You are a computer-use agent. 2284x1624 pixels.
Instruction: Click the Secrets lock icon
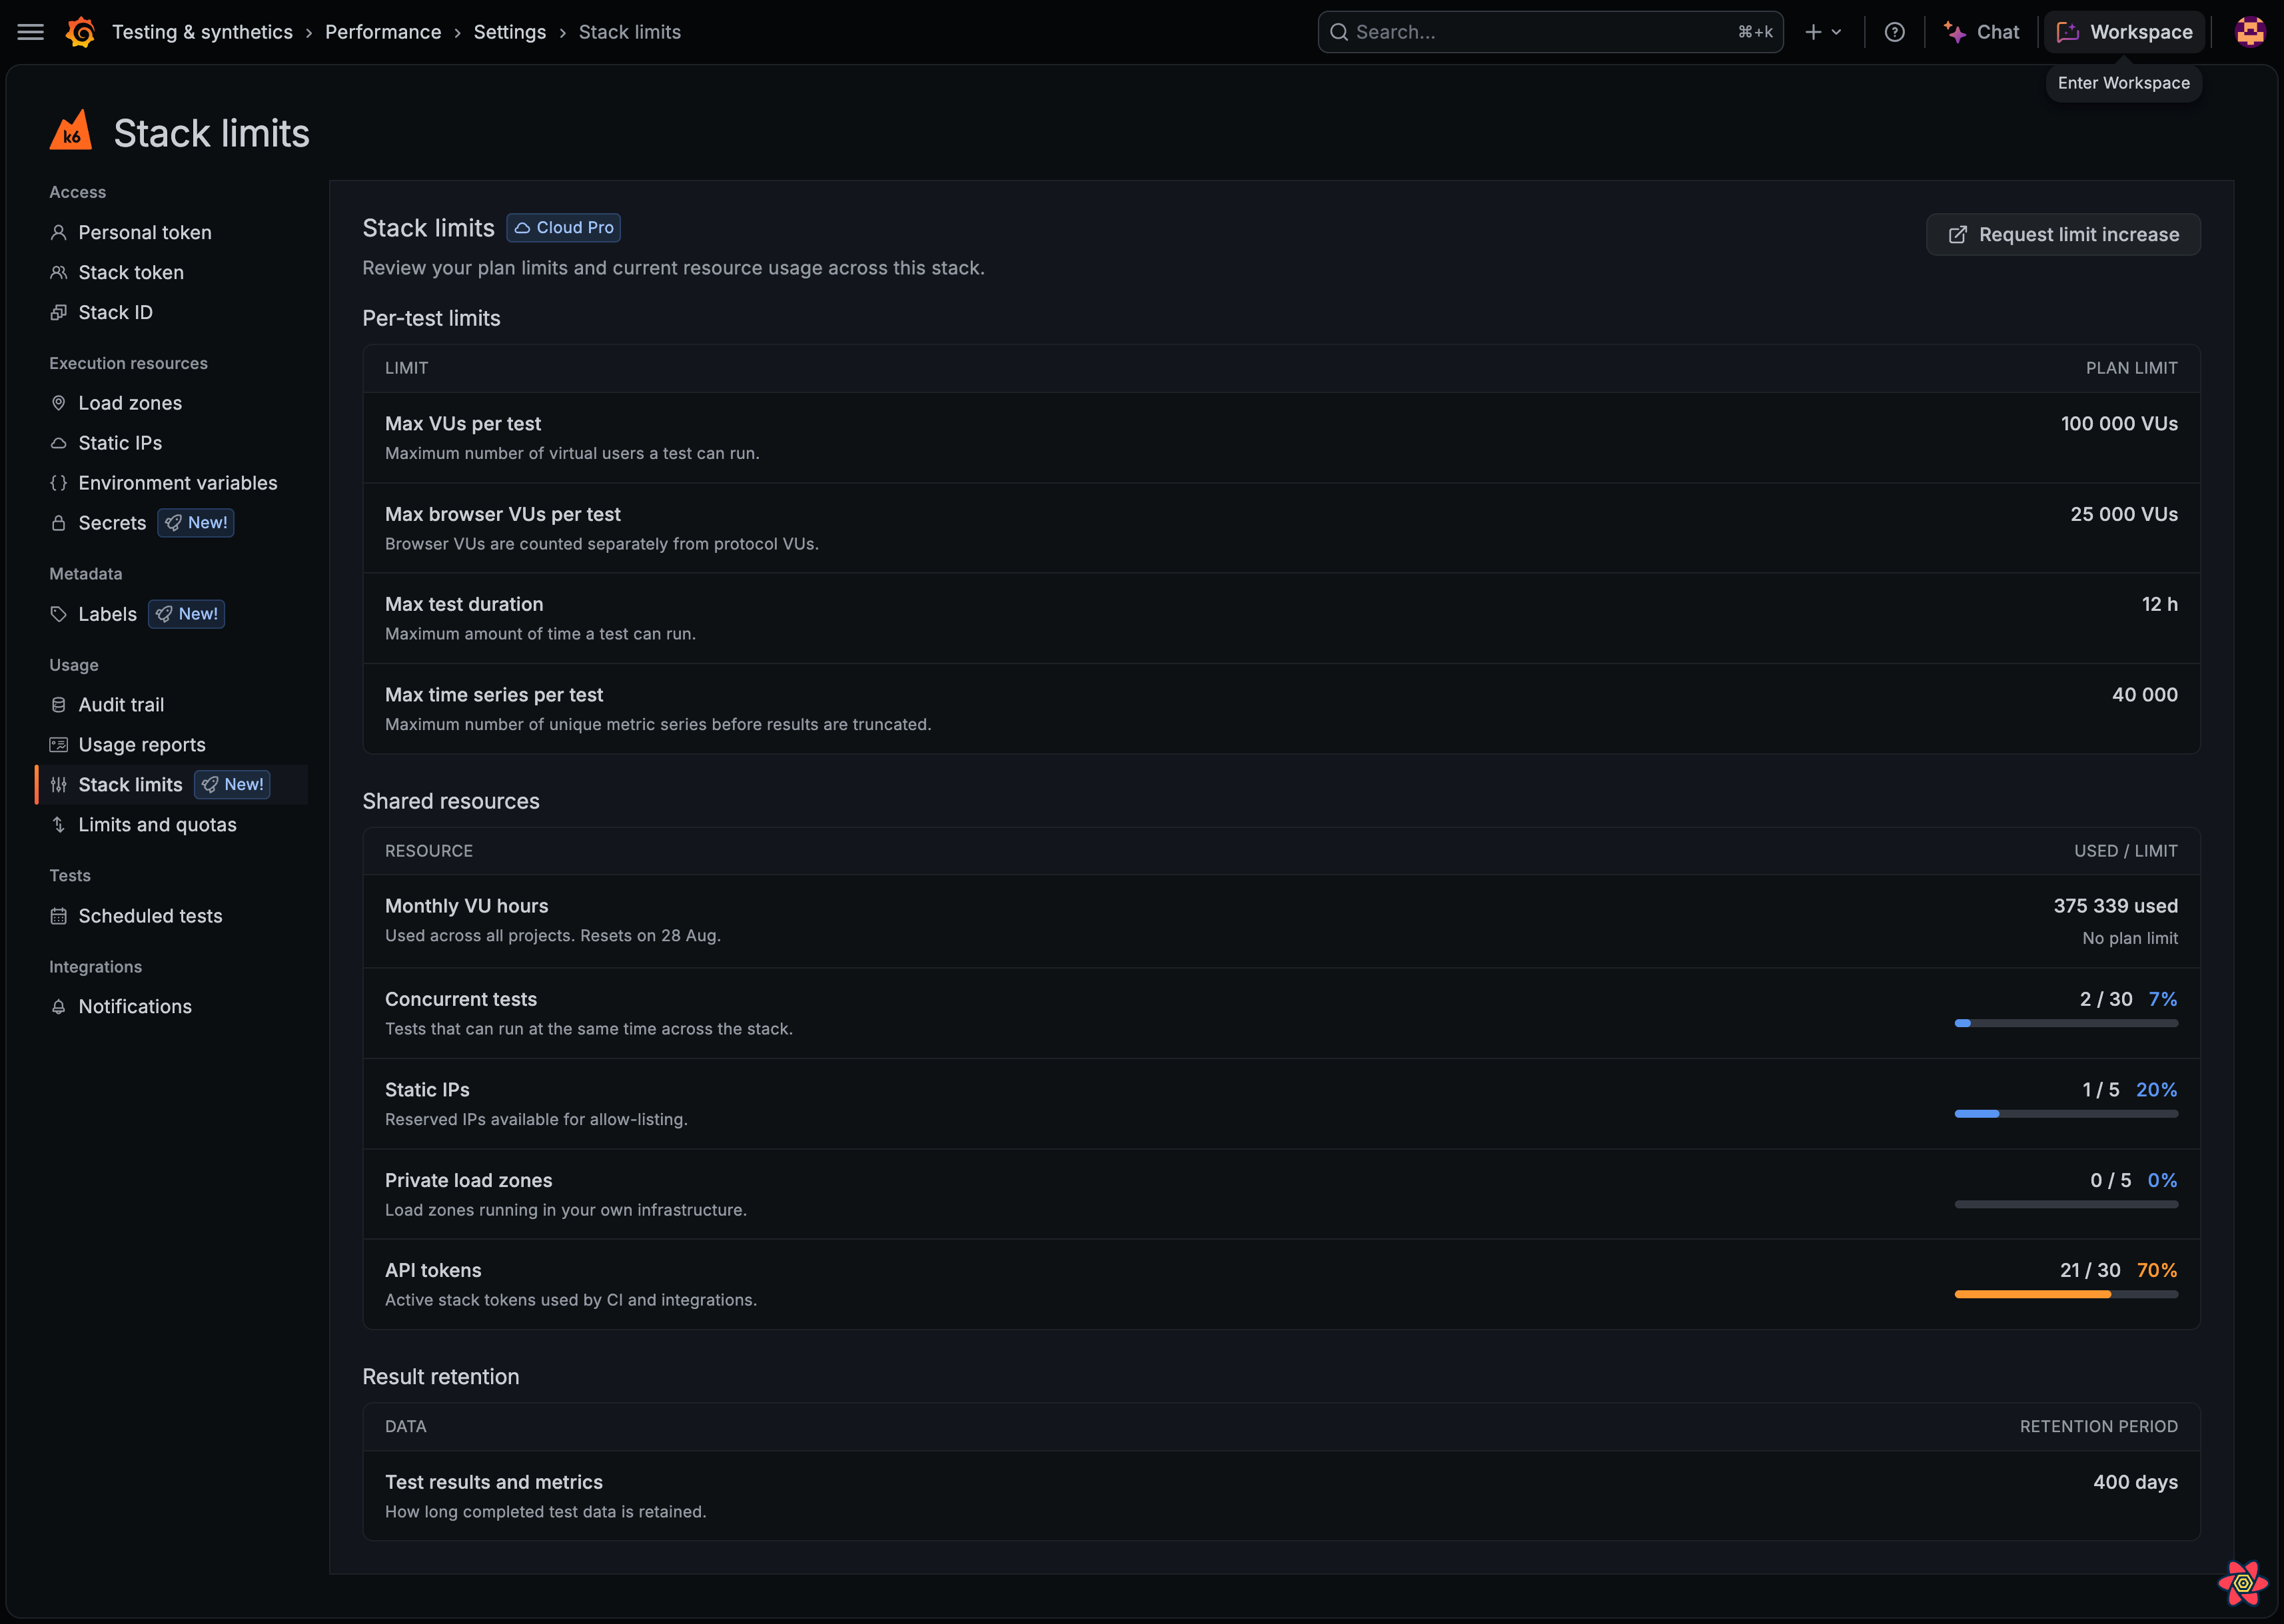coord(59,523)
